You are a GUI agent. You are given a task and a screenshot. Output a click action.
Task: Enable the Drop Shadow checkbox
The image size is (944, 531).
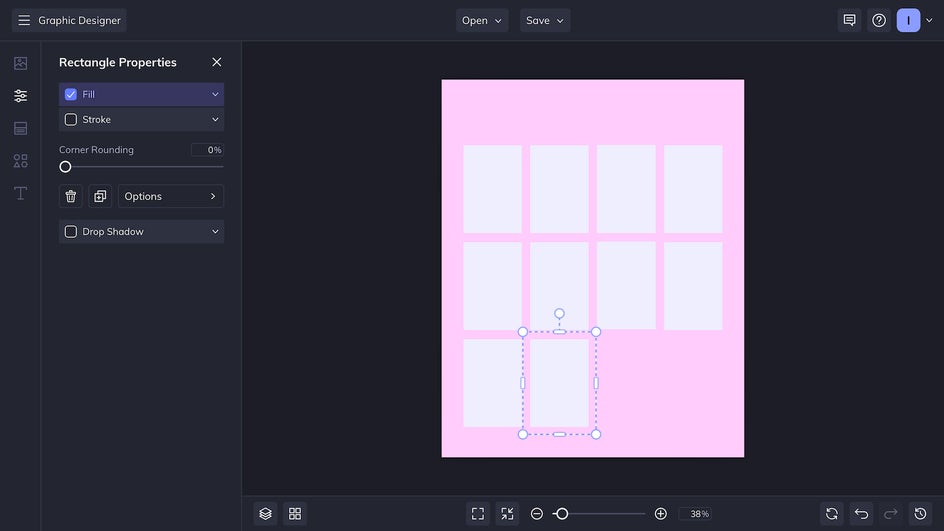[71, 232]
